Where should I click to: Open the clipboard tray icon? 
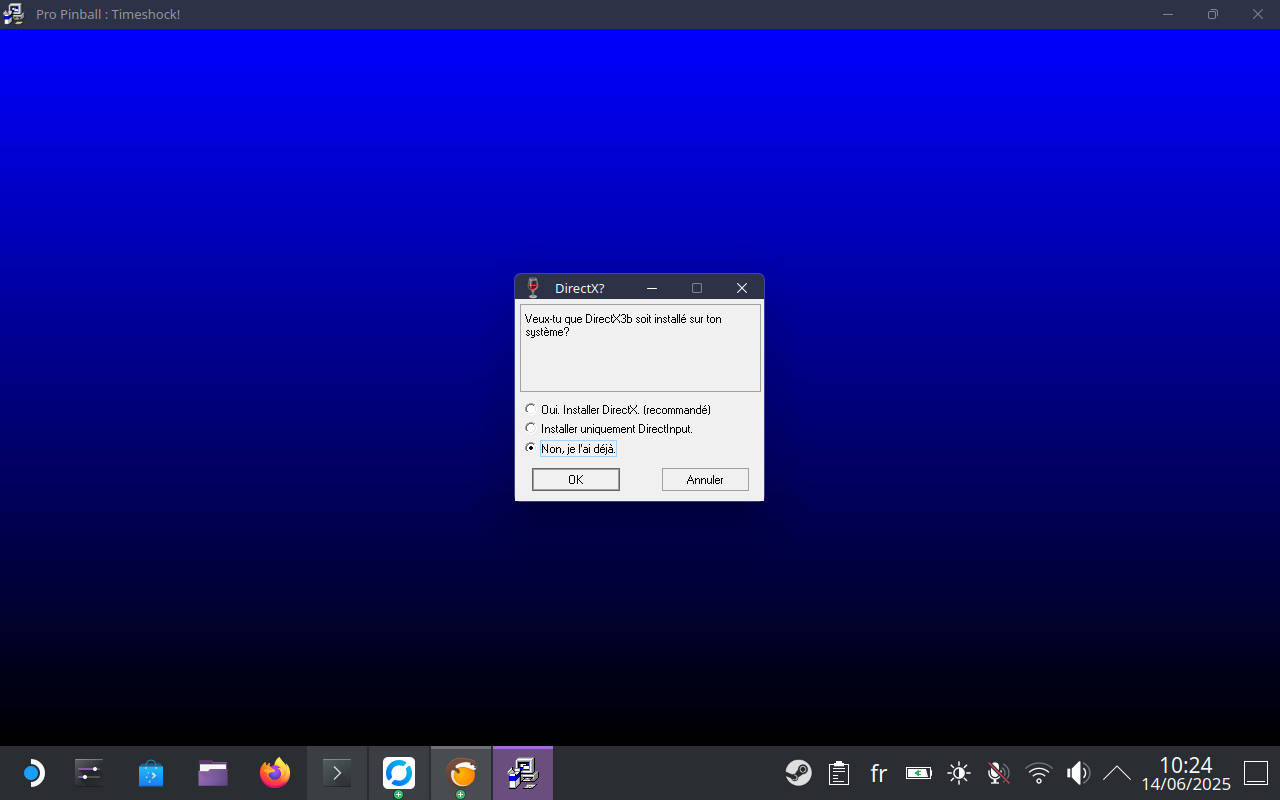(x=839, y=773)
